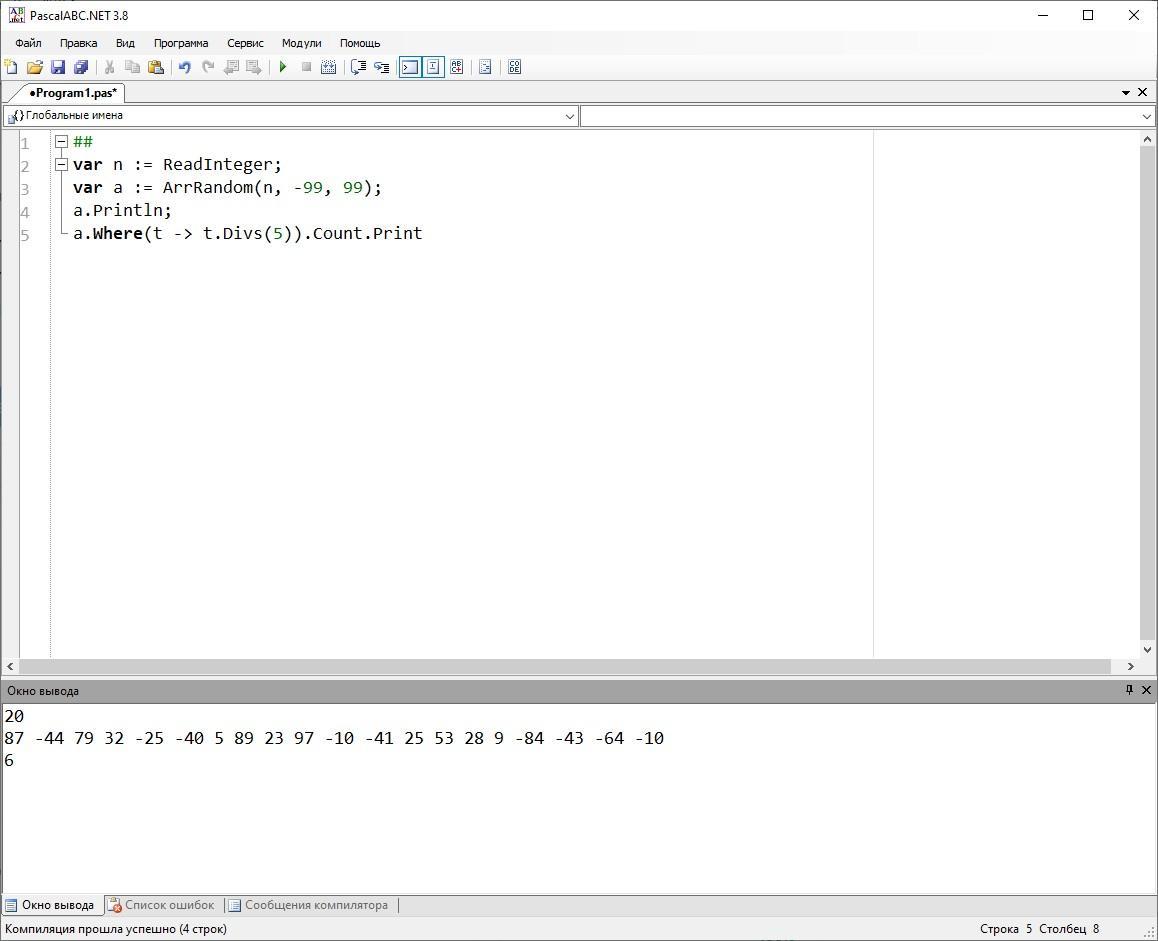Image resolution: width=1158 pixels, height=941 pixels.
Task: Expand the right-hand member dropdown
Action: pos(1146,116)
